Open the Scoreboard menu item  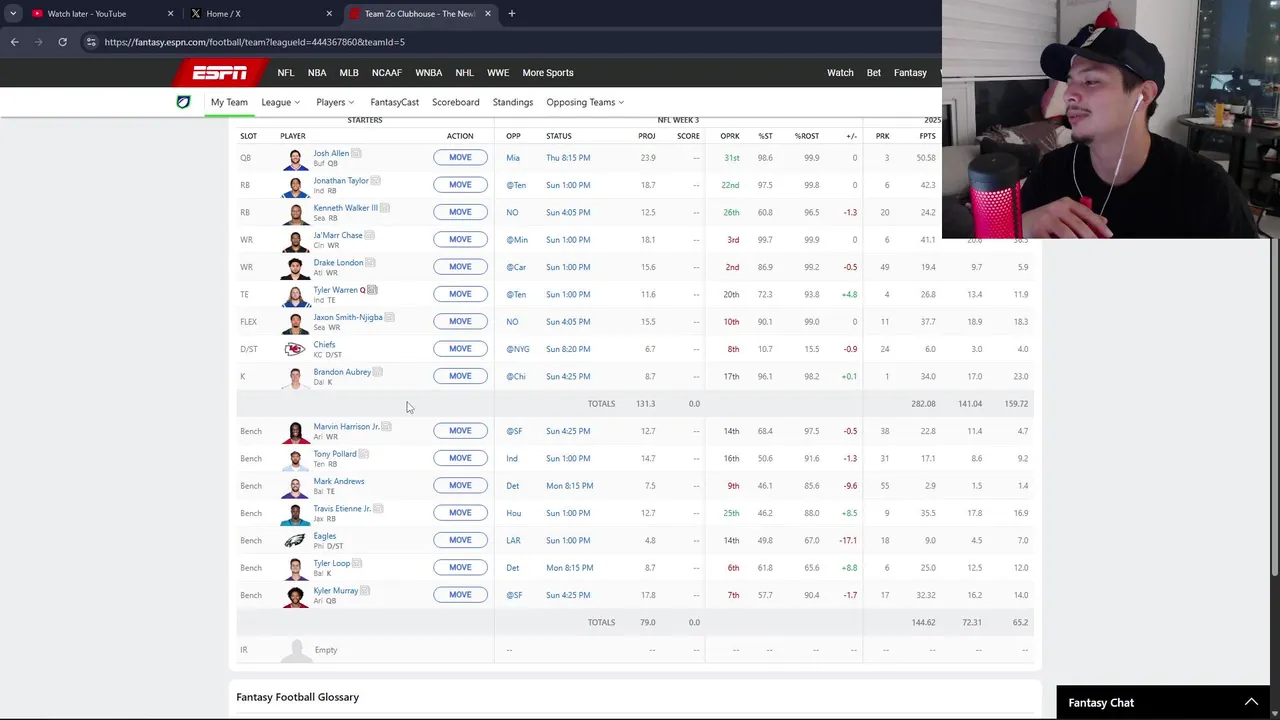tap(455, 102)
